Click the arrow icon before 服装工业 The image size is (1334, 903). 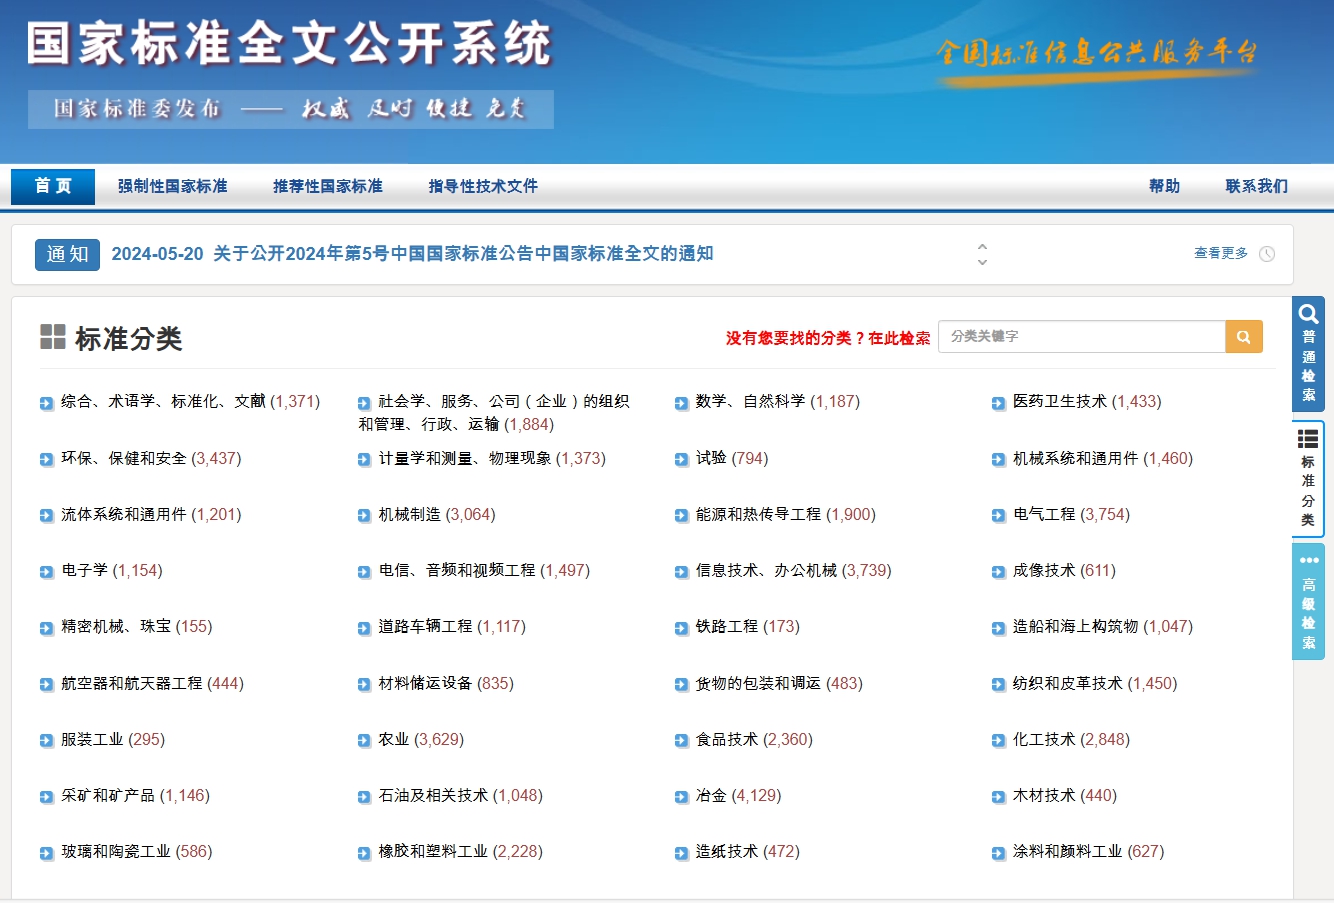point(47,741)
